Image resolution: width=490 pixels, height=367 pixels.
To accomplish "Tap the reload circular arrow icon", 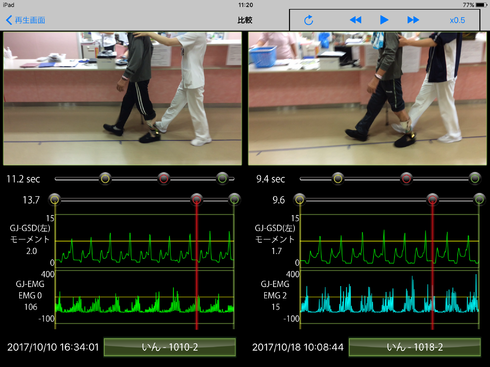I will click(x=309, y=20).
